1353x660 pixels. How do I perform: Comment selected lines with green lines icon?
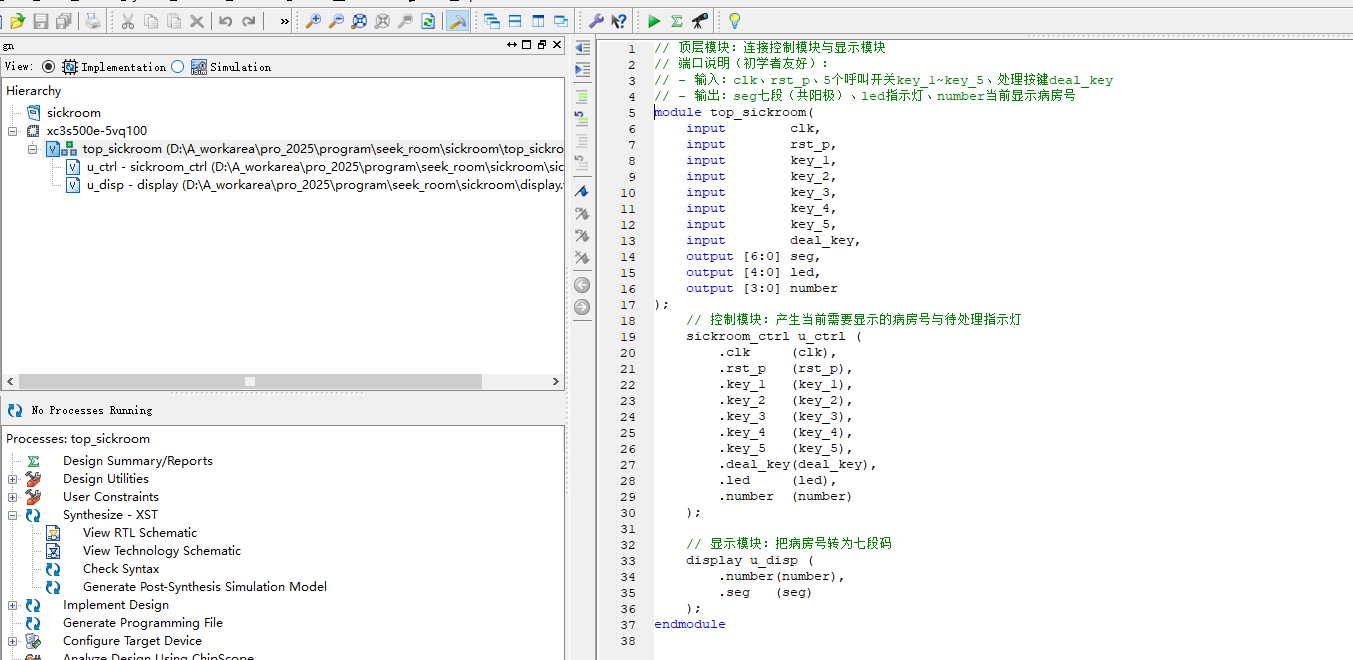coord(582,97)
